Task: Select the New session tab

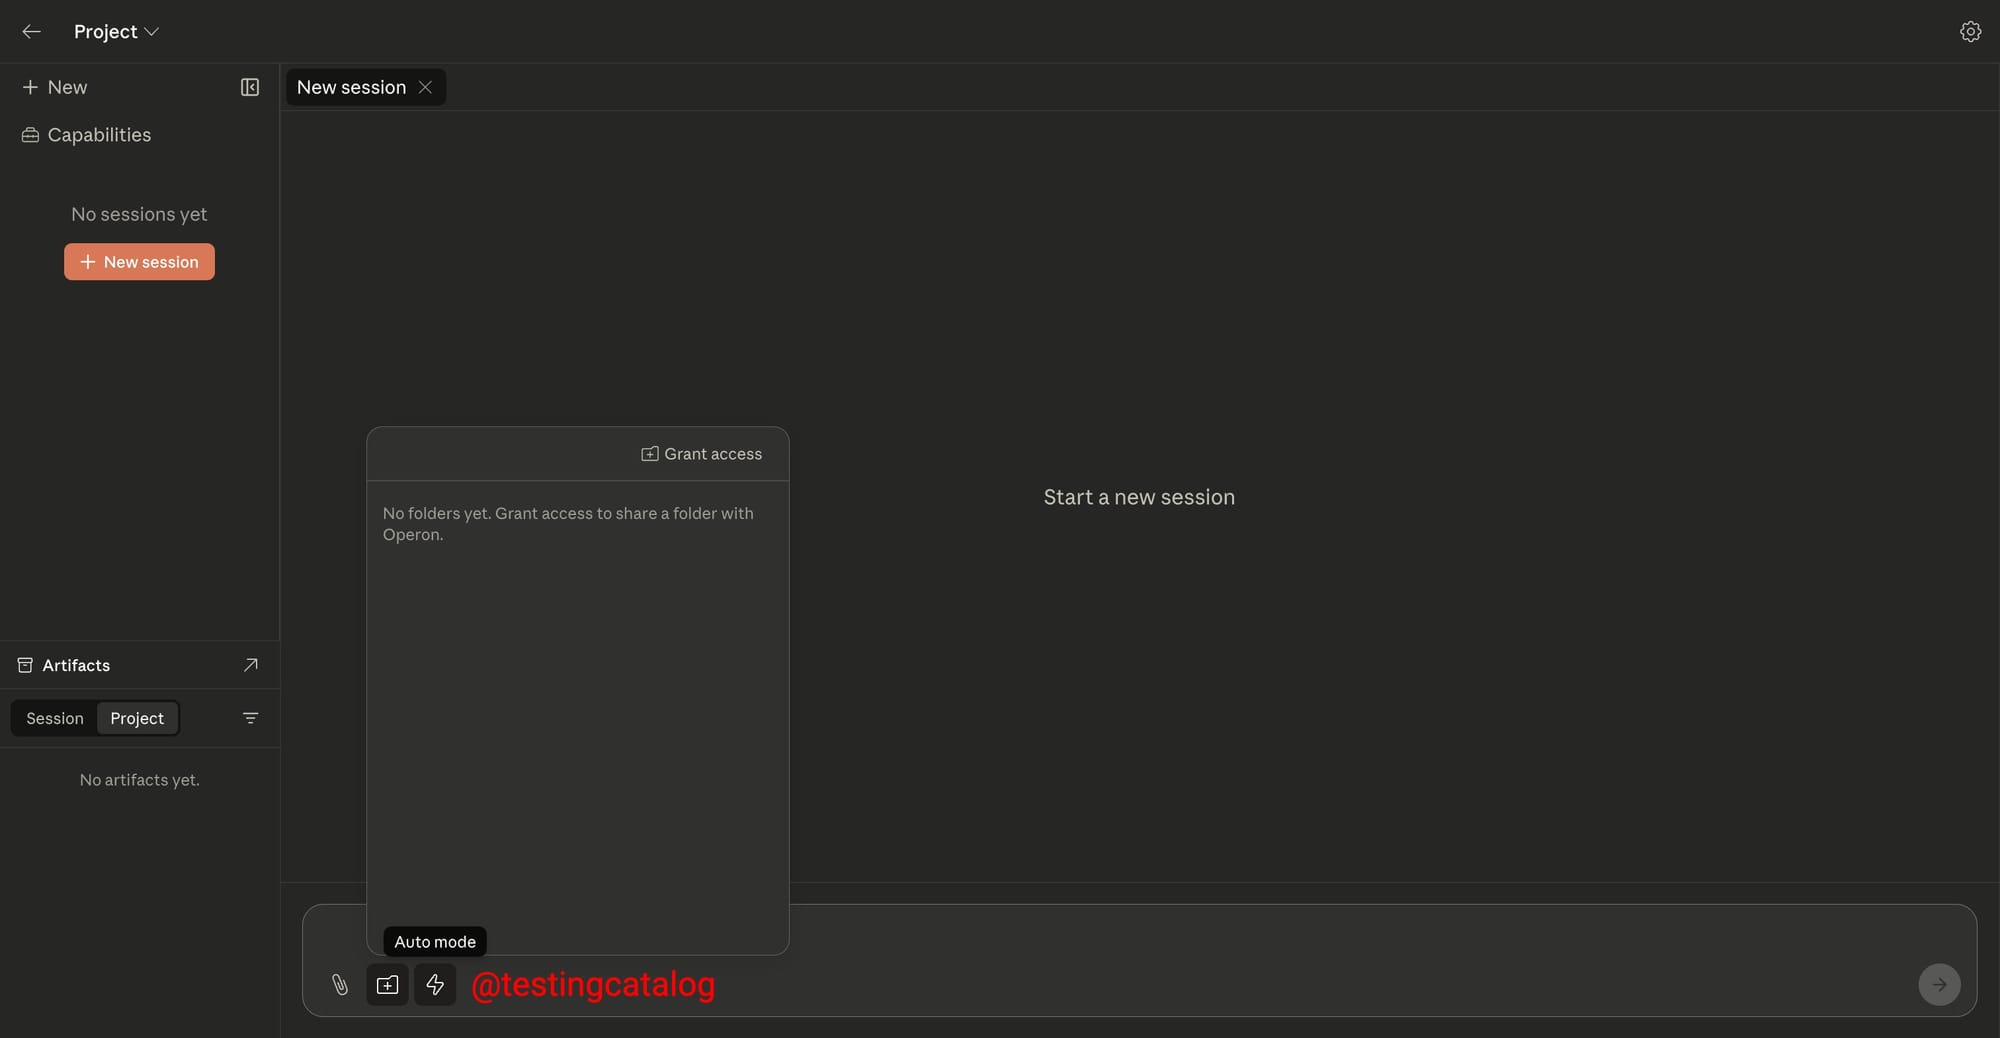Action: (351, 88)
